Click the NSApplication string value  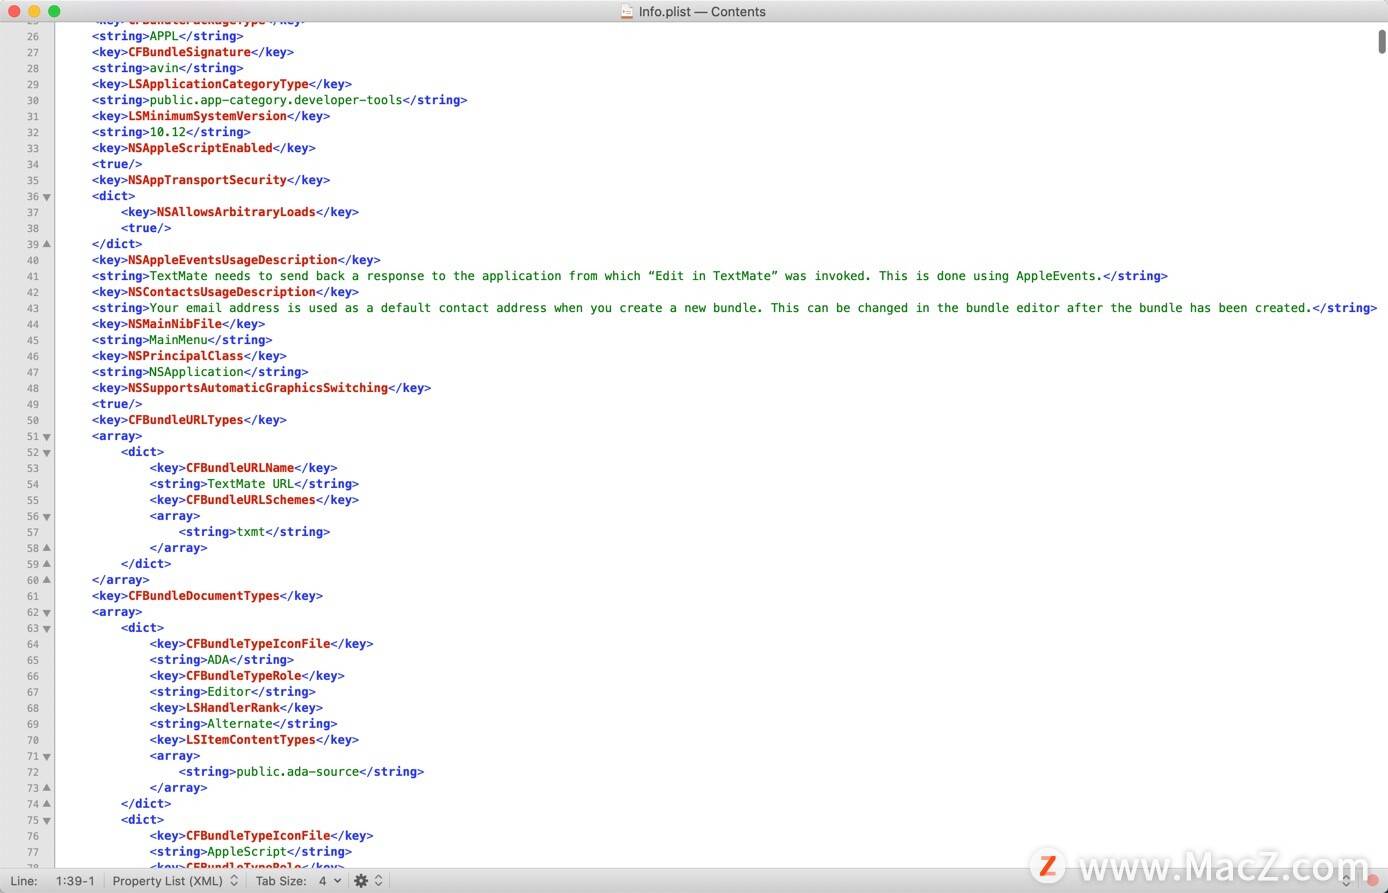[196, 372]
